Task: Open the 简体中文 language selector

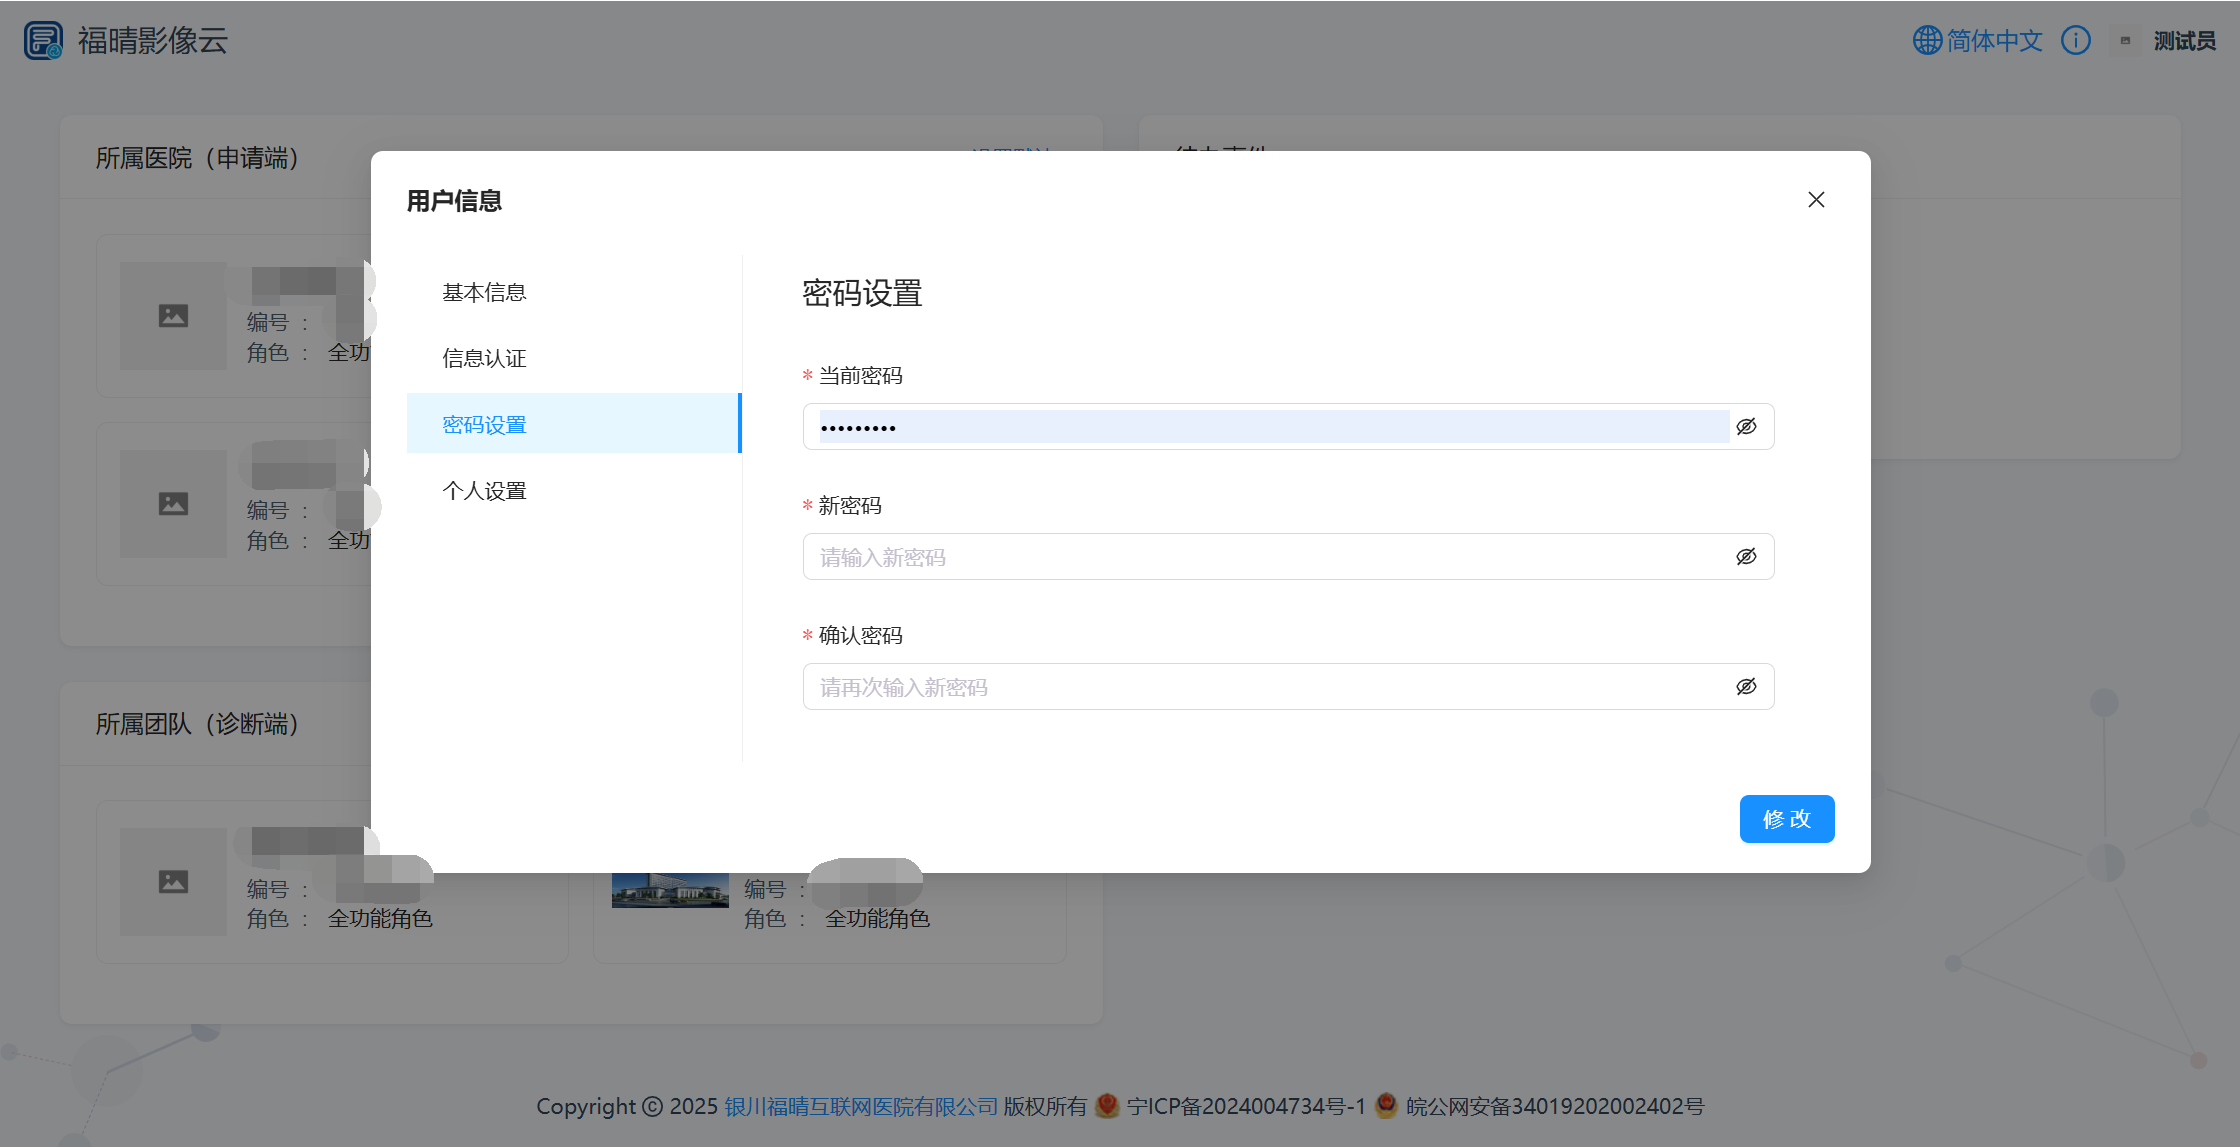Action: coord(1993,40)
